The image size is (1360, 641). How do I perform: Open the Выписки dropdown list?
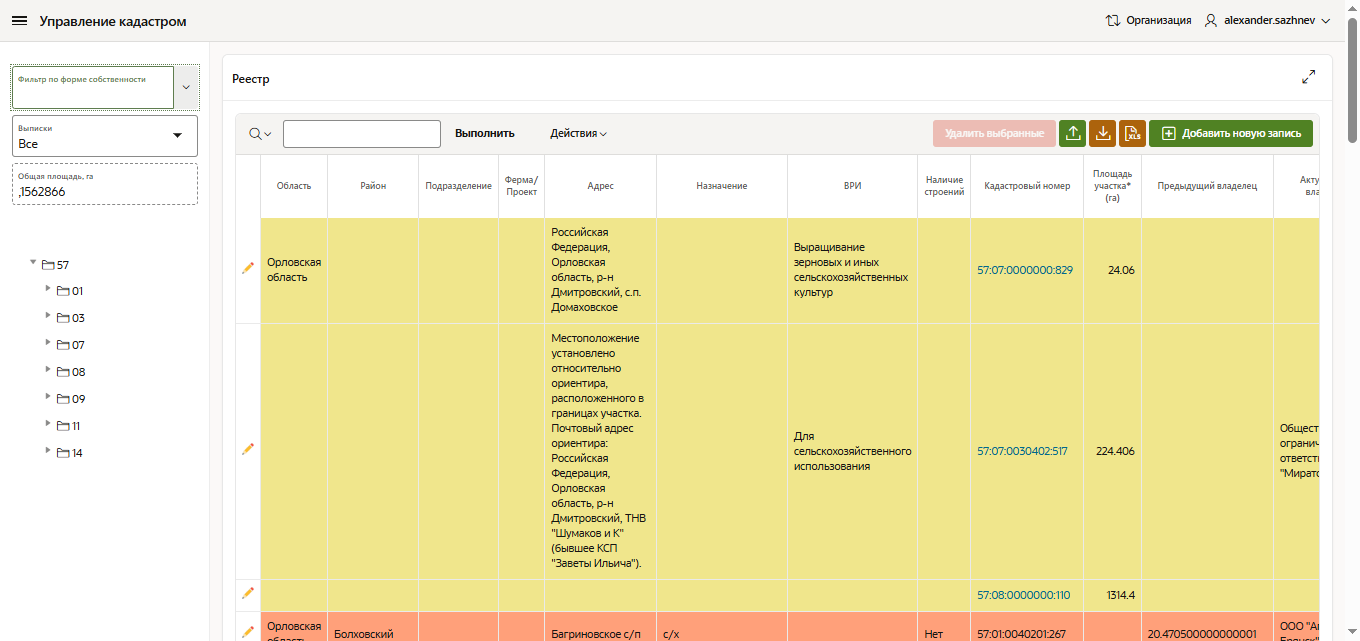[x=178, y=136]
